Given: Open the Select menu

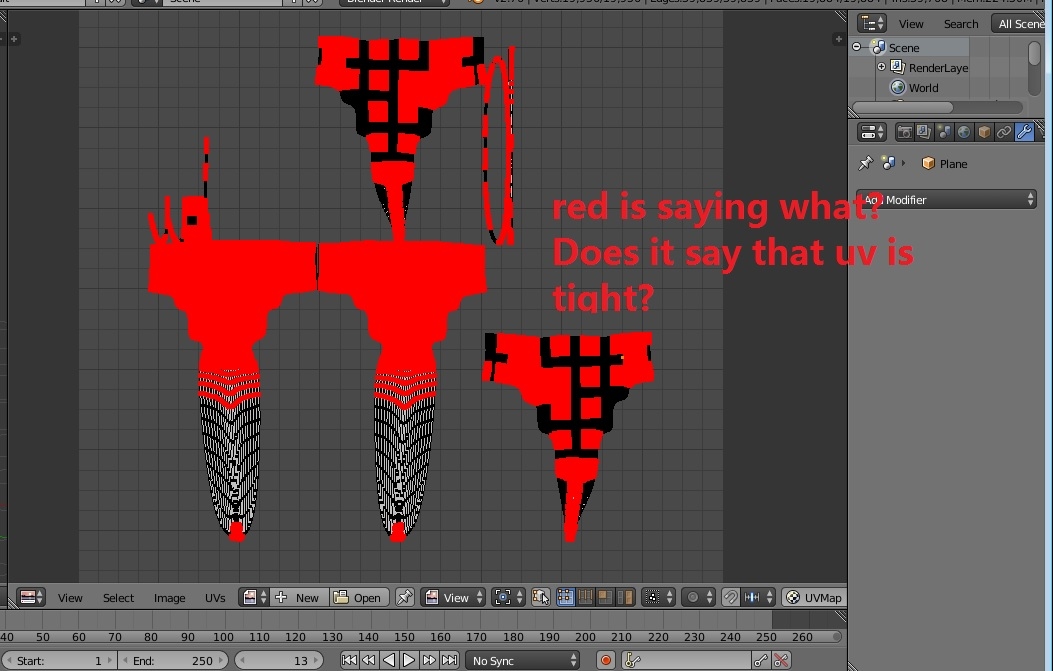Looking at the screenshot, I should pyautogui.click(x=118, y=598).
